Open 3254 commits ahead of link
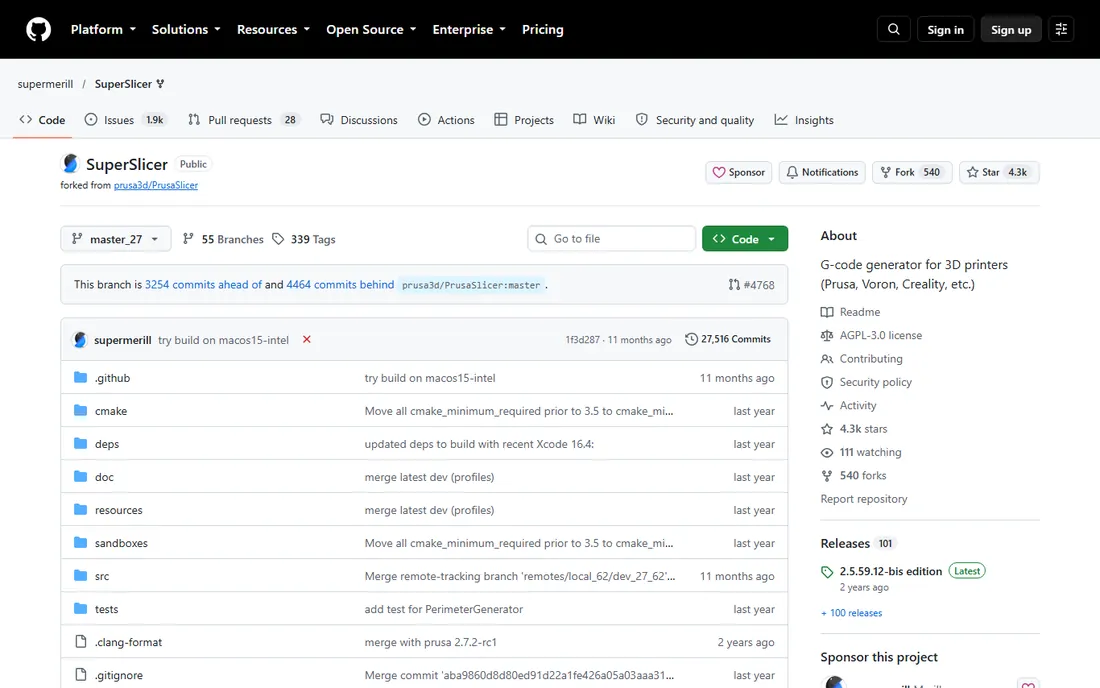The width and height of the screenshot is (1100, 688). tap(203, 284)
